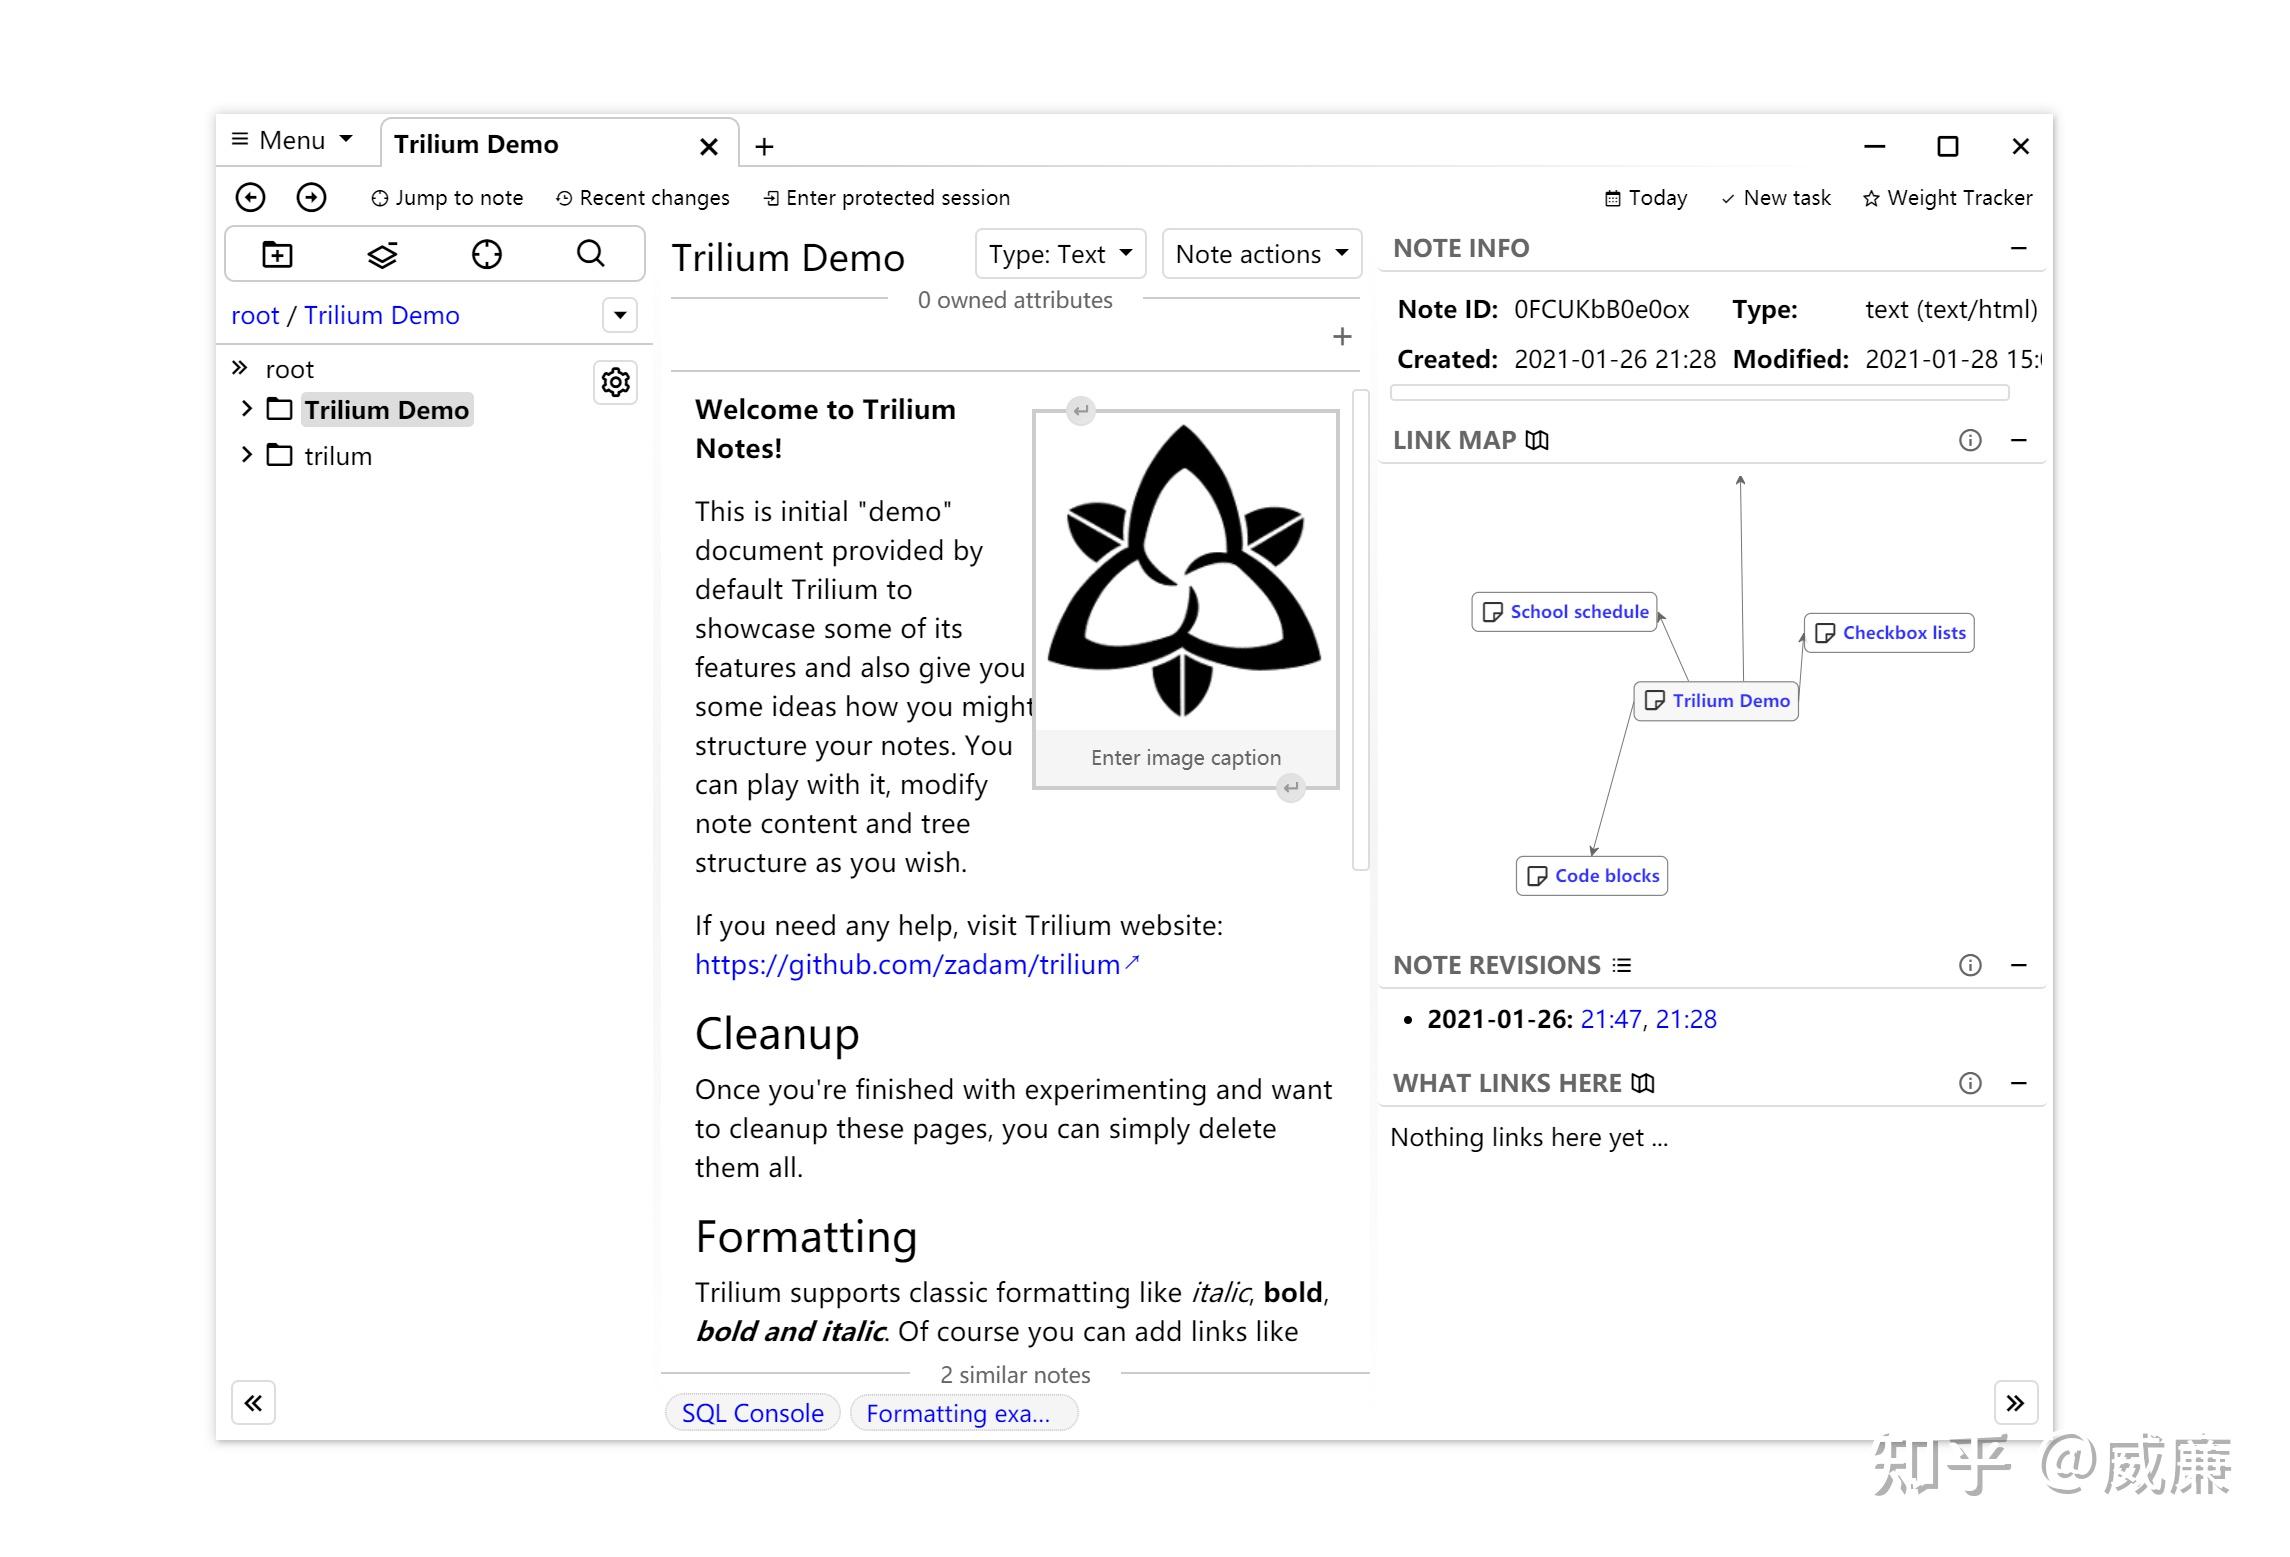
Task: Click Jump to note
Action: [447, 198]
